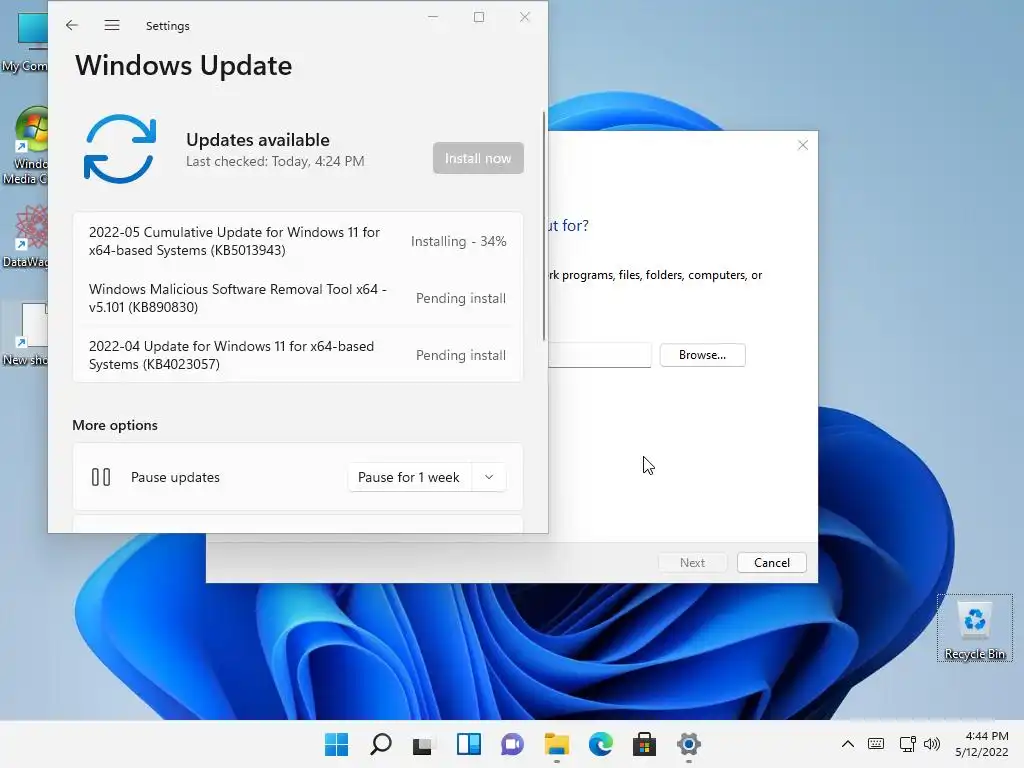Go back using the Settings back arrow
The width and height of the screenshot is (1024, 768).
pos(72,25)
